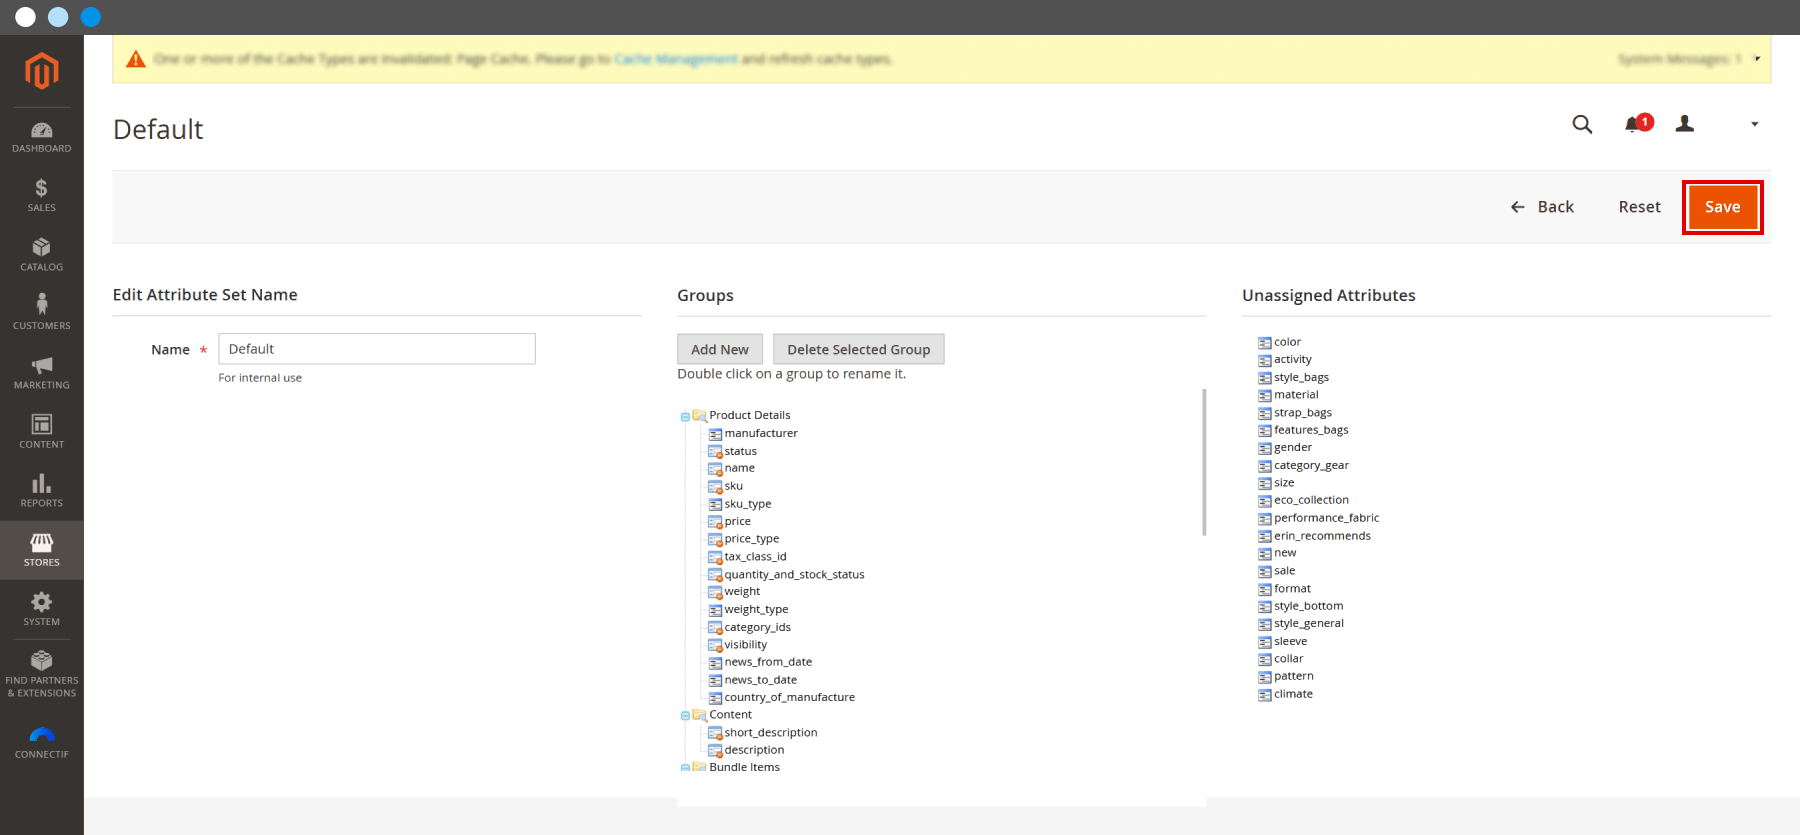This screenshot has width=1800, height=835.
Task: Select the unassigned pattern attribute
Action: pos(1293,677)
